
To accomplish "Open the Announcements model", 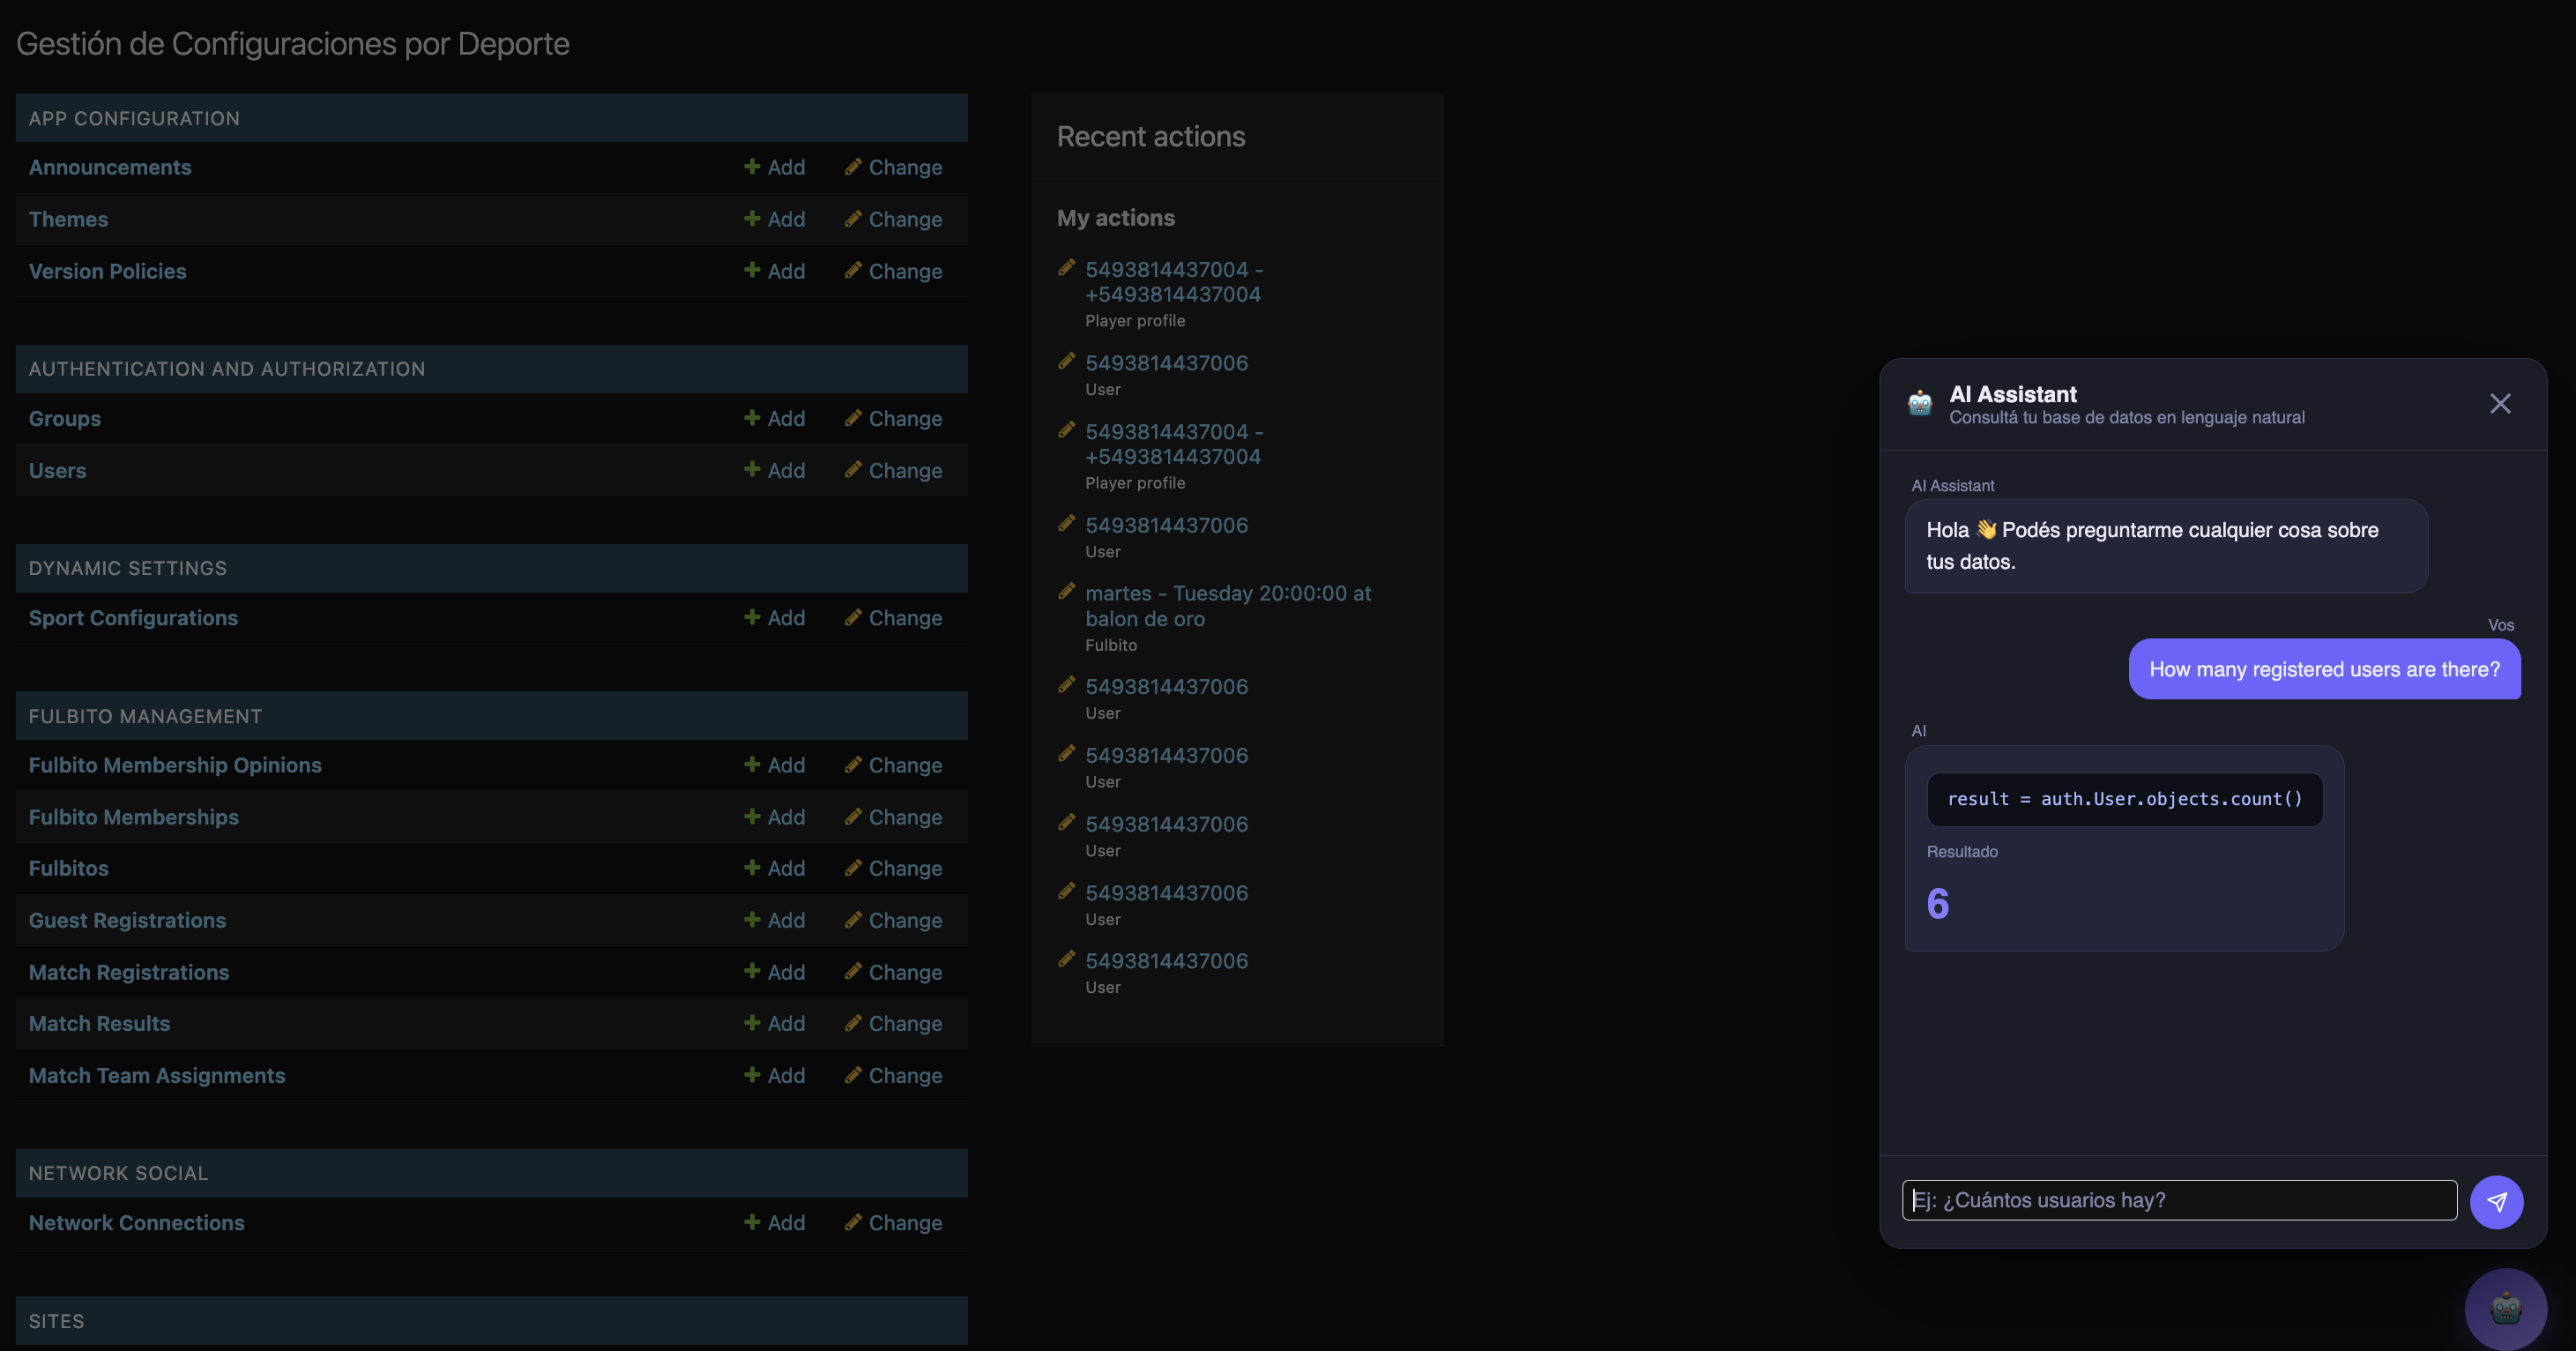I will (x=110, y=167).
